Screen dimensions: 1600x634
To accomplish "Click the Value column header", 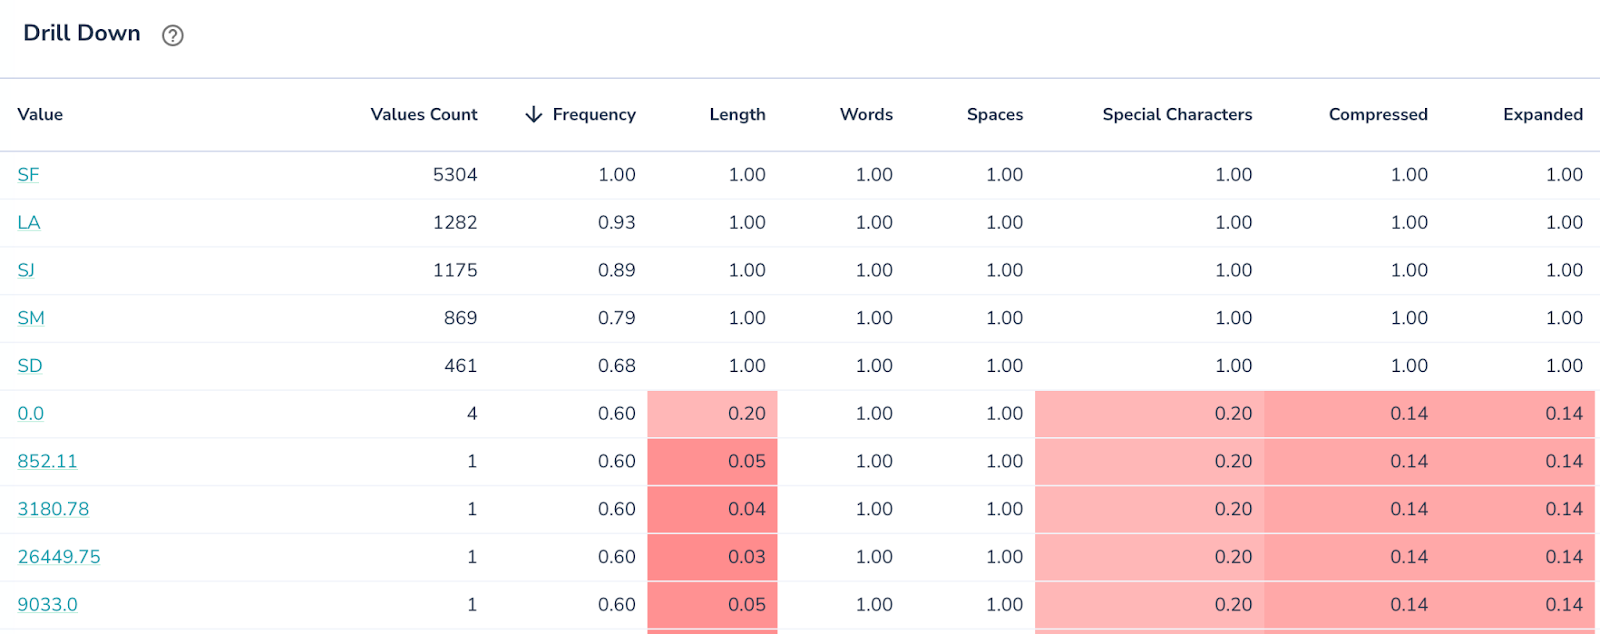I will tap(40, 115).
